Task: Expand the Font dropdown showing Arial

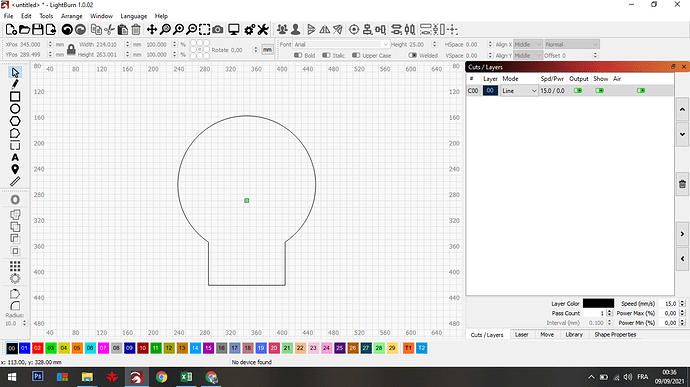Action: (341, 44)
